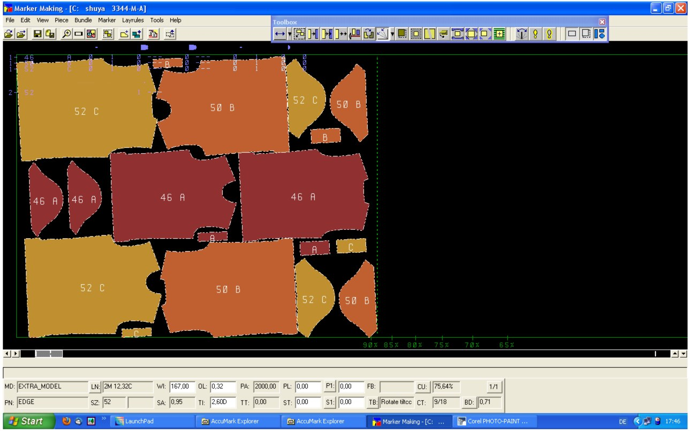Open the Marker menu
The height and width of the screenshot is (431, 690).
106,20
